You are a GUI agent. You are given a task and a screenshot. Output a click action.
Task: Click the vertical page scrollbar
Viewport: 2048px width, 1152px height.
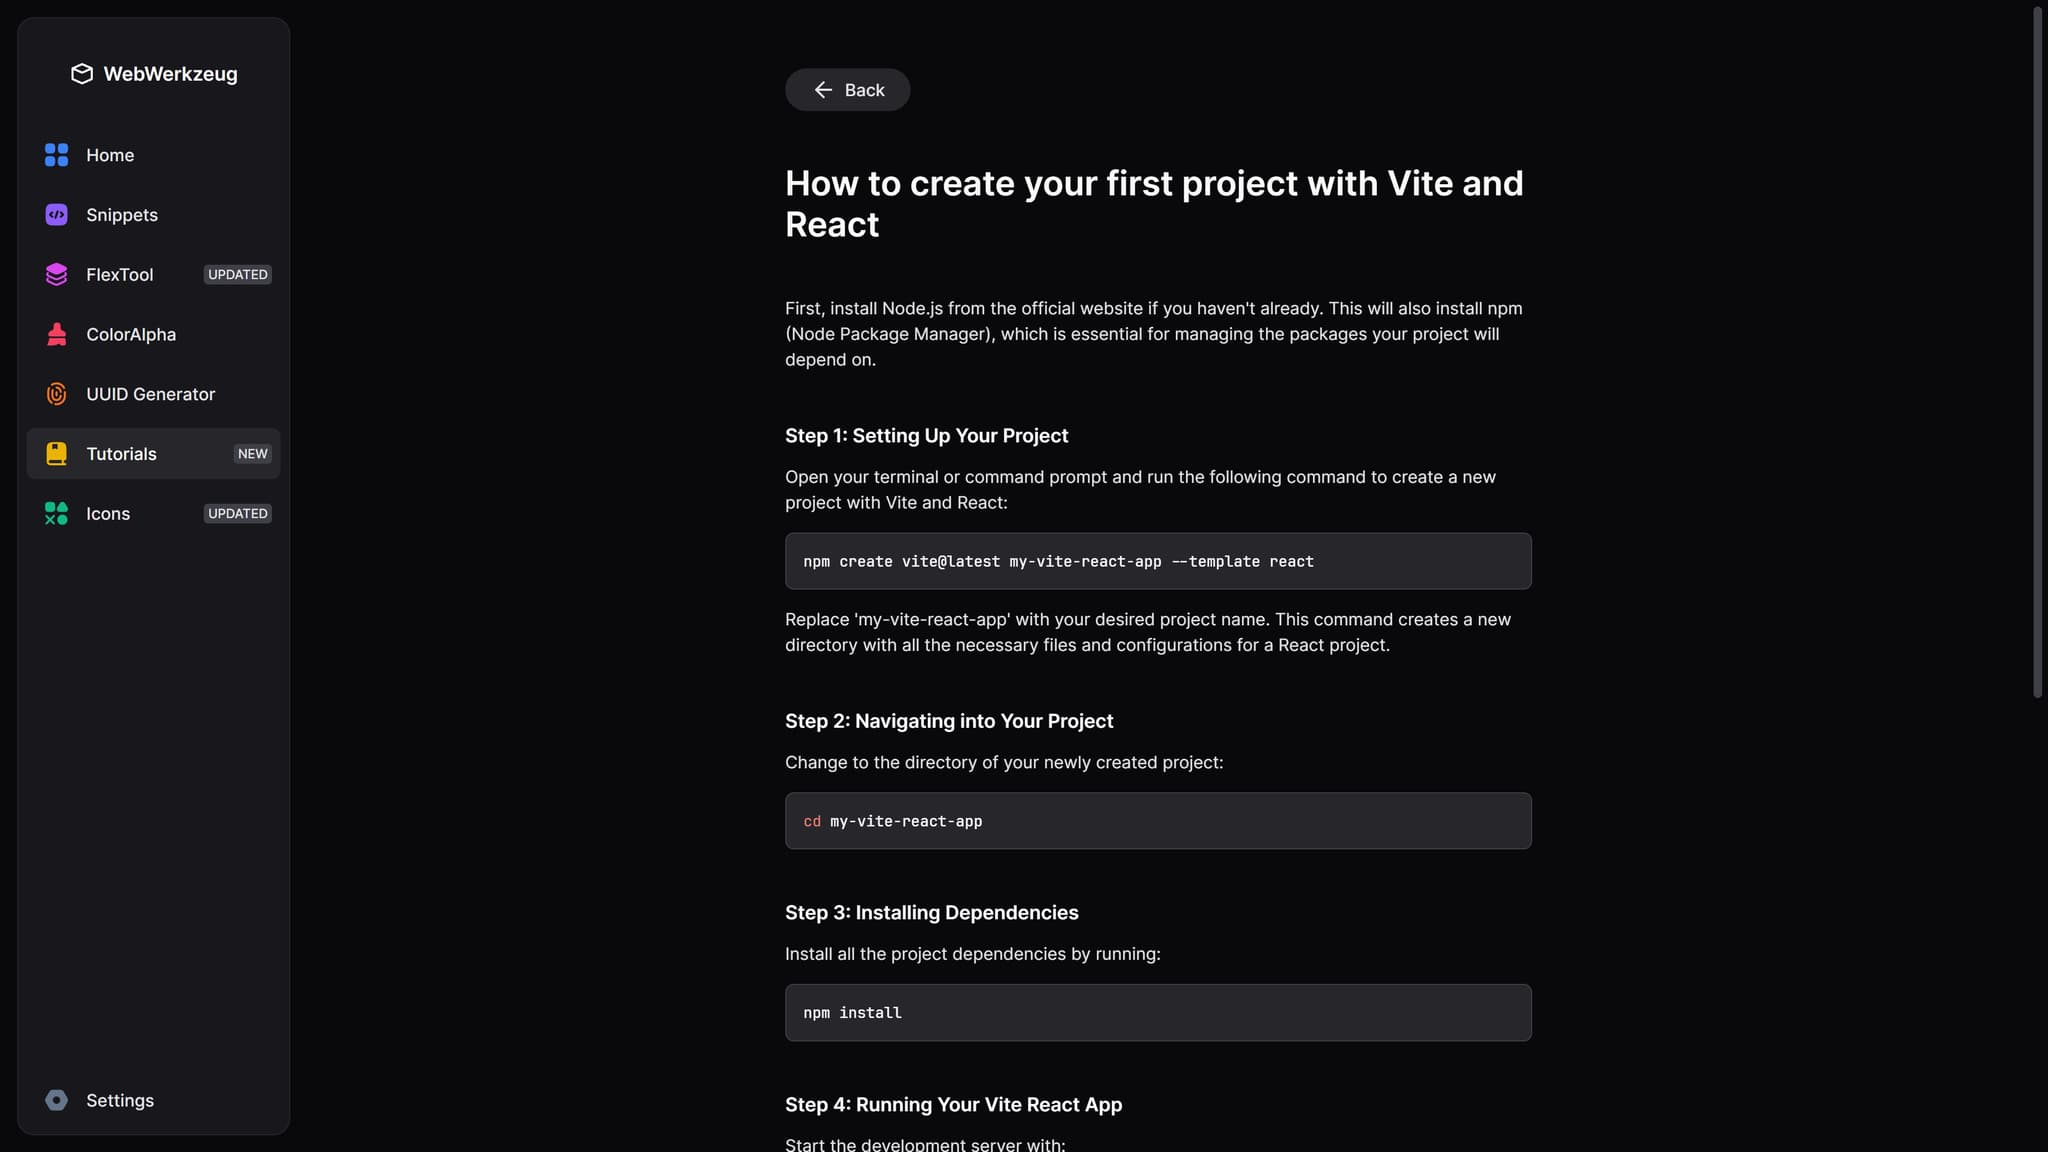(2037, 352)
